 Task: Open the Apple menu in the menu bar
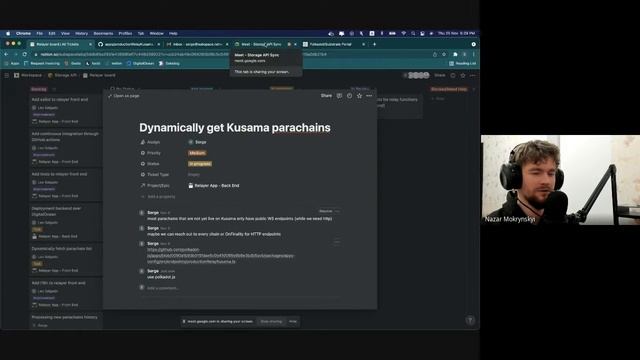pyautogui.click(x=8, y=33)
